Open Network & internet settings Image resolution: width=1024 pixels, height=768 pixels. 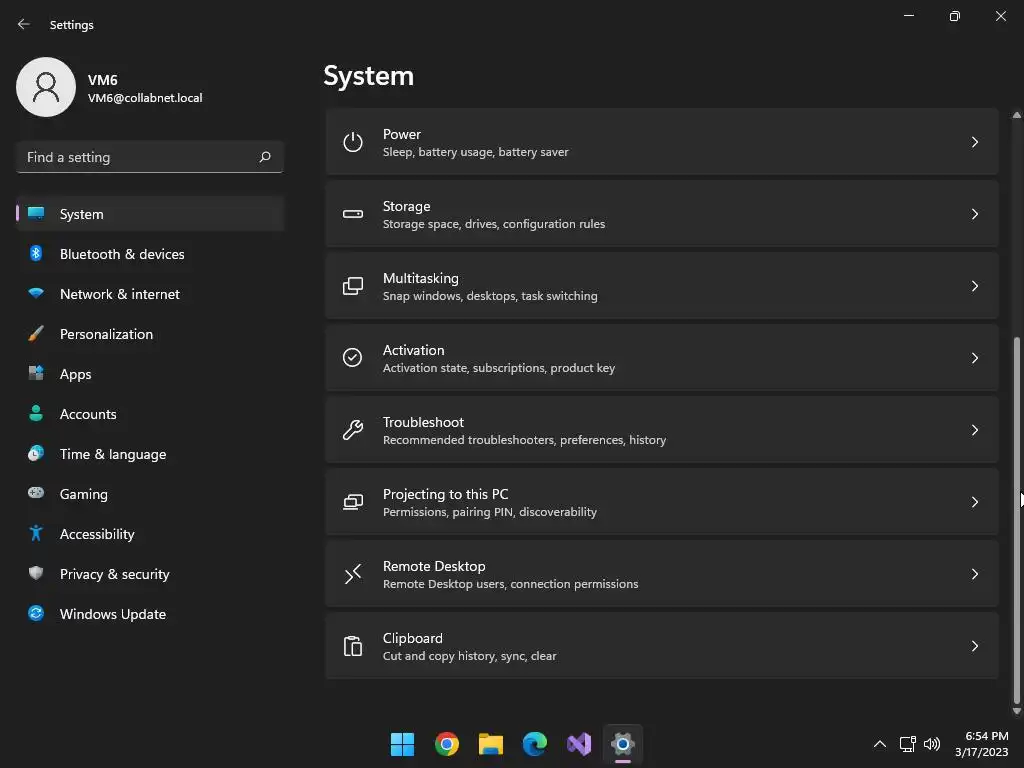pyautogui.click(x=150, y=294)
